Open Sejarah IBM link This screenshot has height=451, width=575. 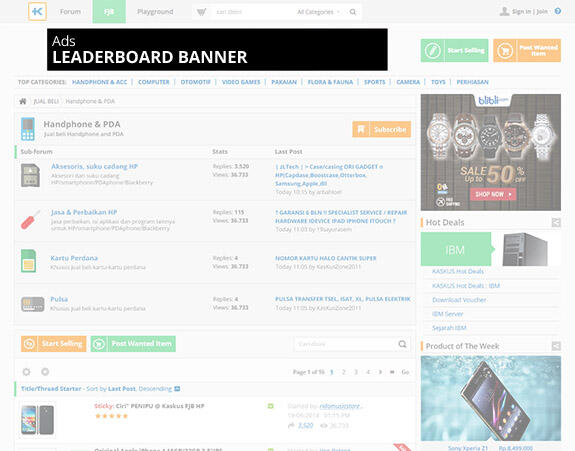tap(449, 328)
